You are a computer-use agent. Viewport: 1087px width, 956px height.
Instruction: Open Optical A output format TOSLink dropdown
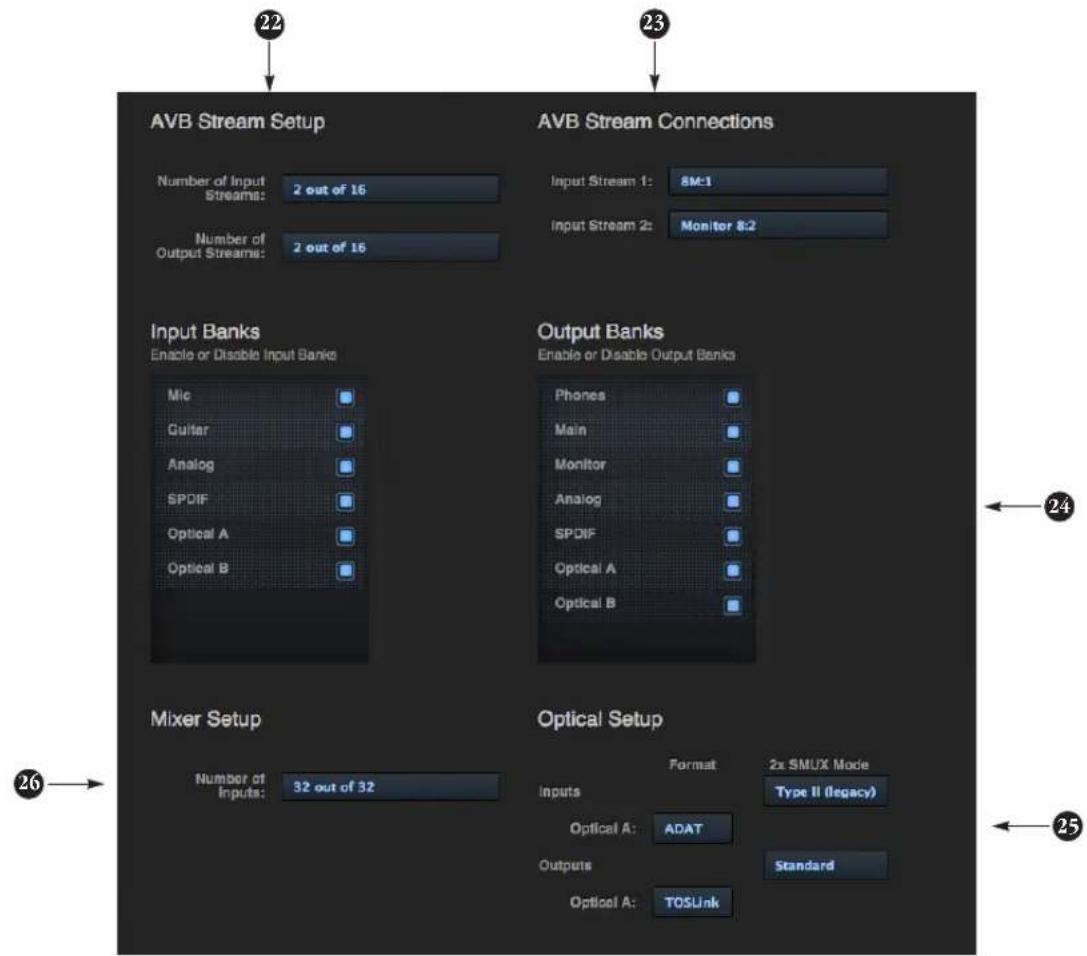pos(692,902)
